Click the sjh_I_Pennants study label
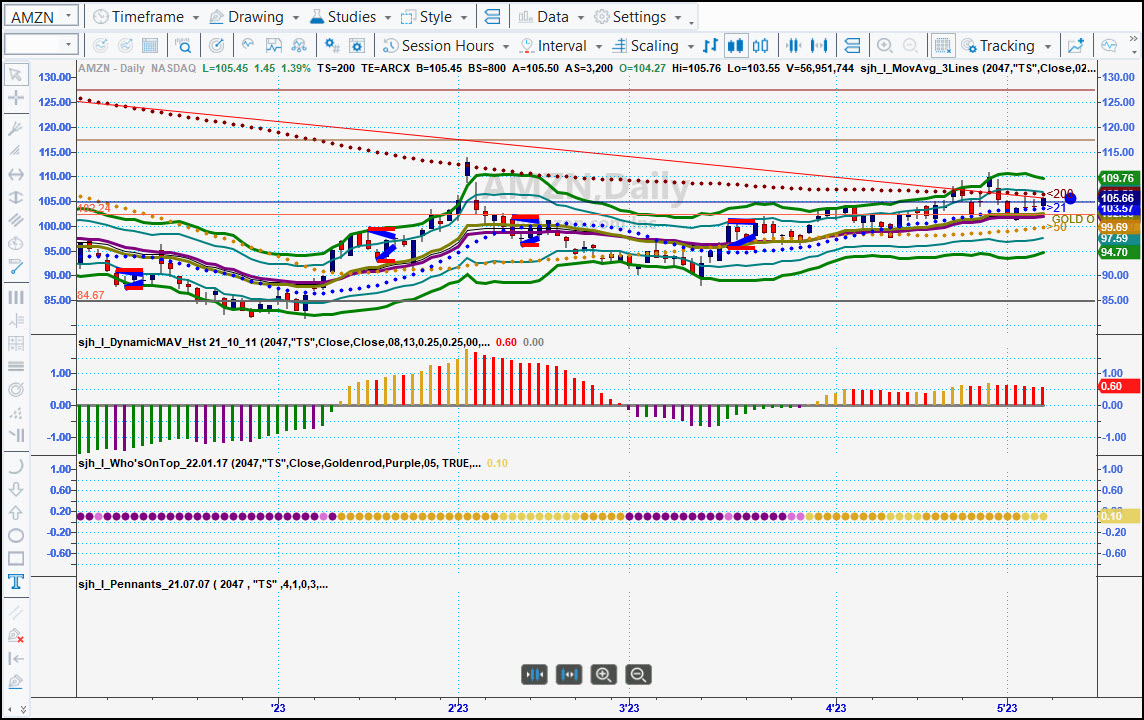Viewport: 1144px width, 720px height. click(203, 584)
